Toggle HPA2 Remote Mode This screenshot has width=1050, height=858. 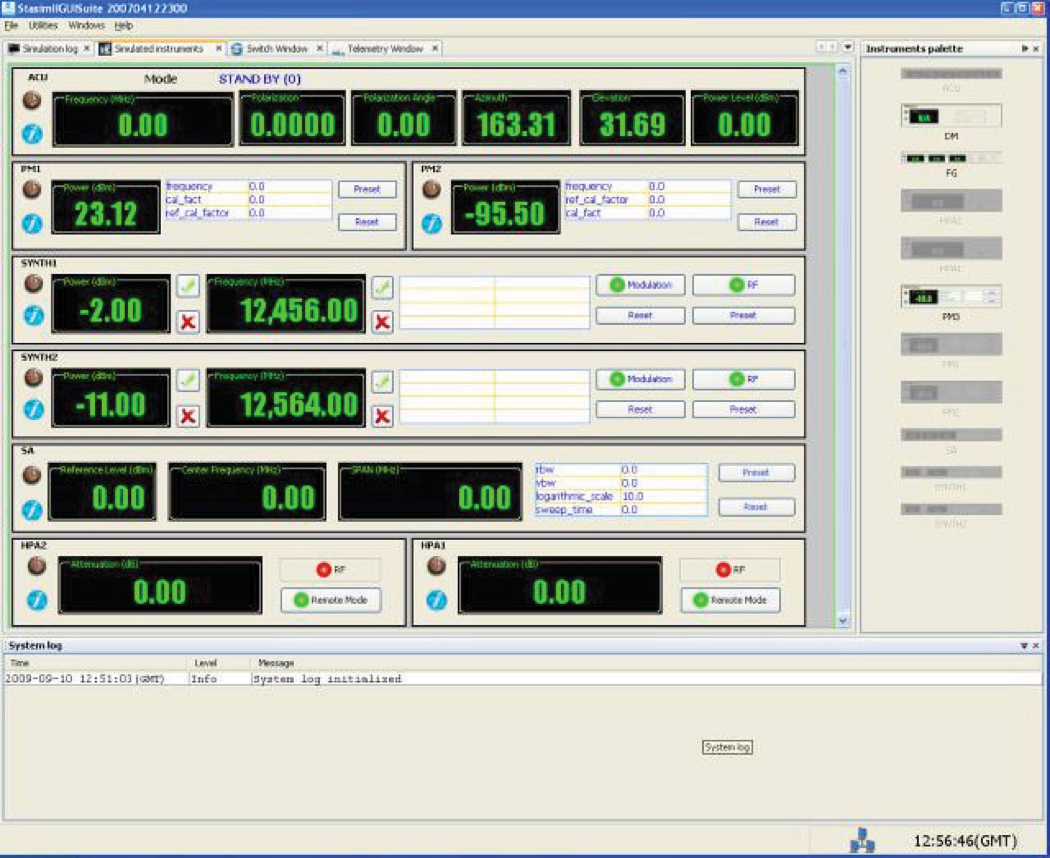[x=331, y=600]
